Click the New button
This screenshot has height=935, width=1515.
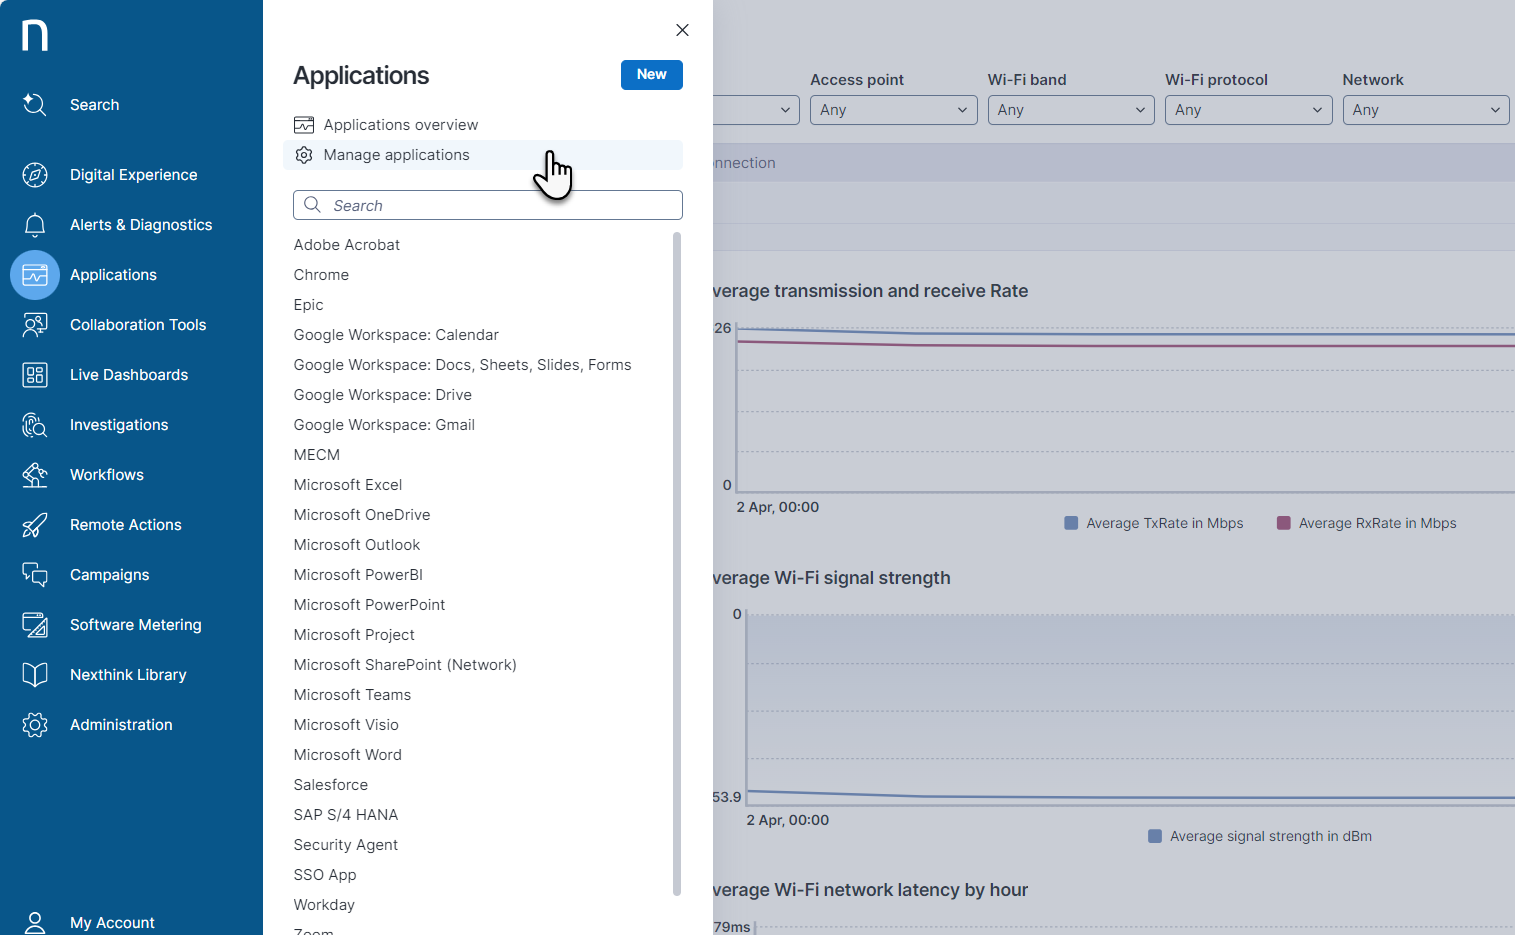652,75
